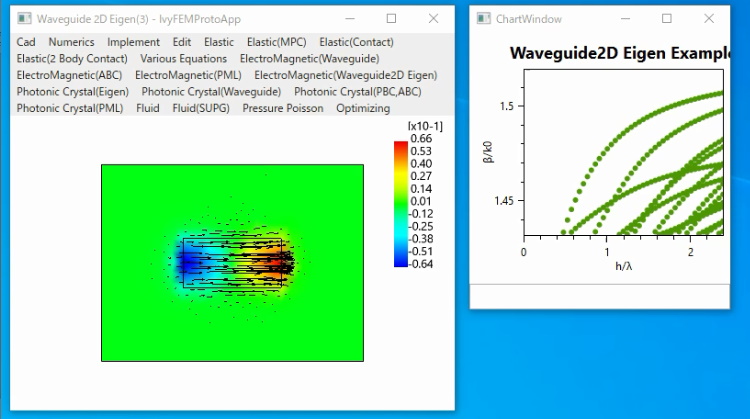Open the Implement menu
The image size is (750, 419).
133,42
